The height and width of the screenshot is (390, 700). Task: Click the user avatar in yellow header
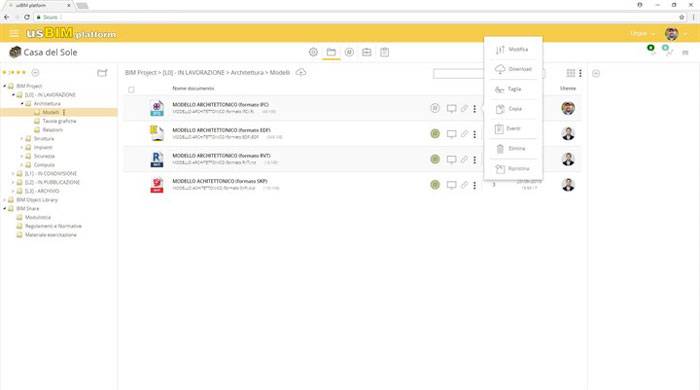pos(671,33)
